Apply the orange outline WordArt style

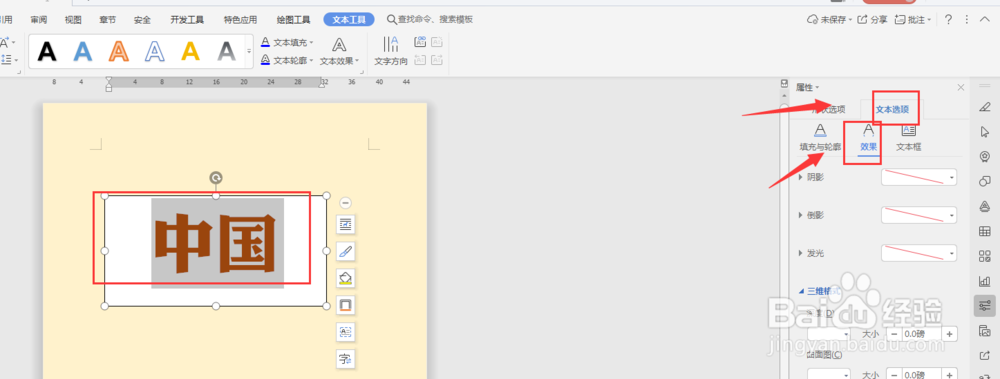[119, 51]
